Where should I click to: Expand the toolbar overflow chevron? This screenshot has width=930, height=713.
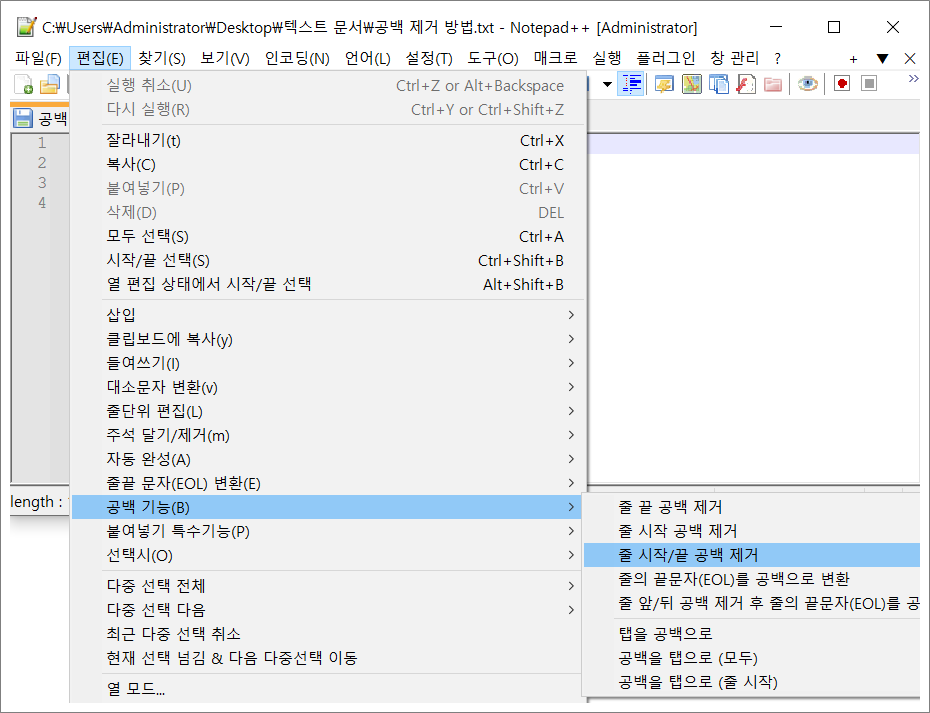(913, 78)
